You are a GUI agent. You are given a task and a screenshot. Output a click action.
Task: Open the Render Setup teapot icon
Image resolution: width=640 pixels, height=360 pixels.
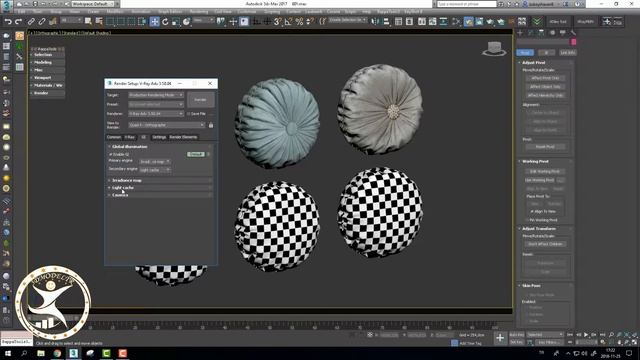click(x=469, y=22)
